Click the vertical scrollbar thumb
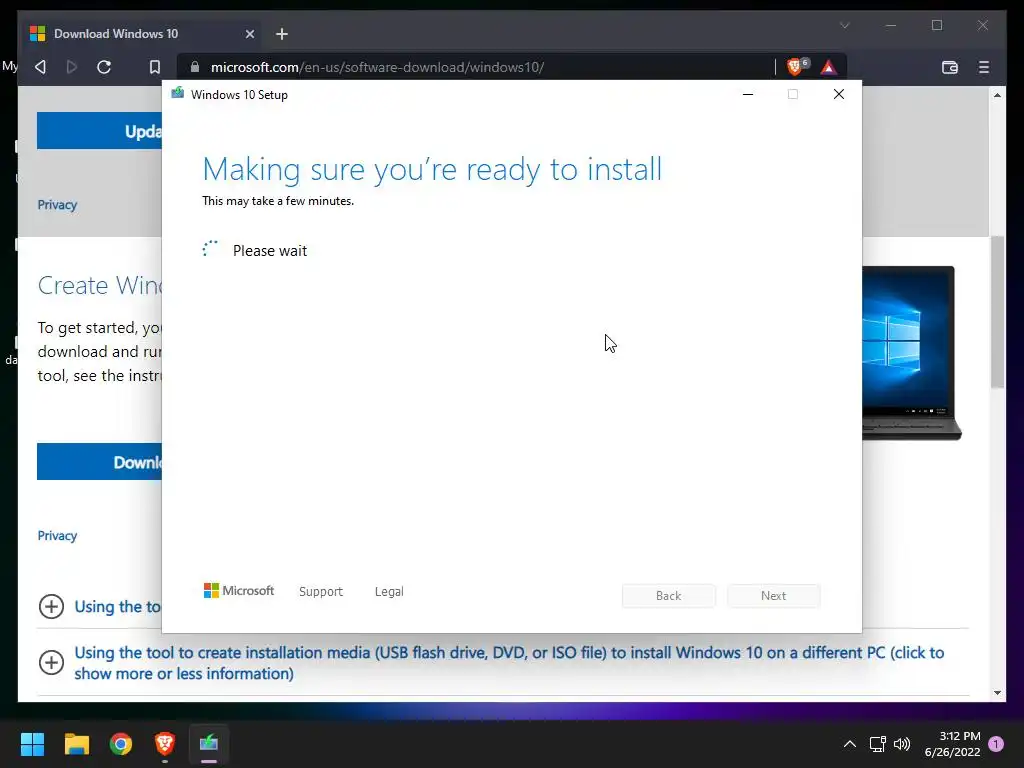 point(997,312)
